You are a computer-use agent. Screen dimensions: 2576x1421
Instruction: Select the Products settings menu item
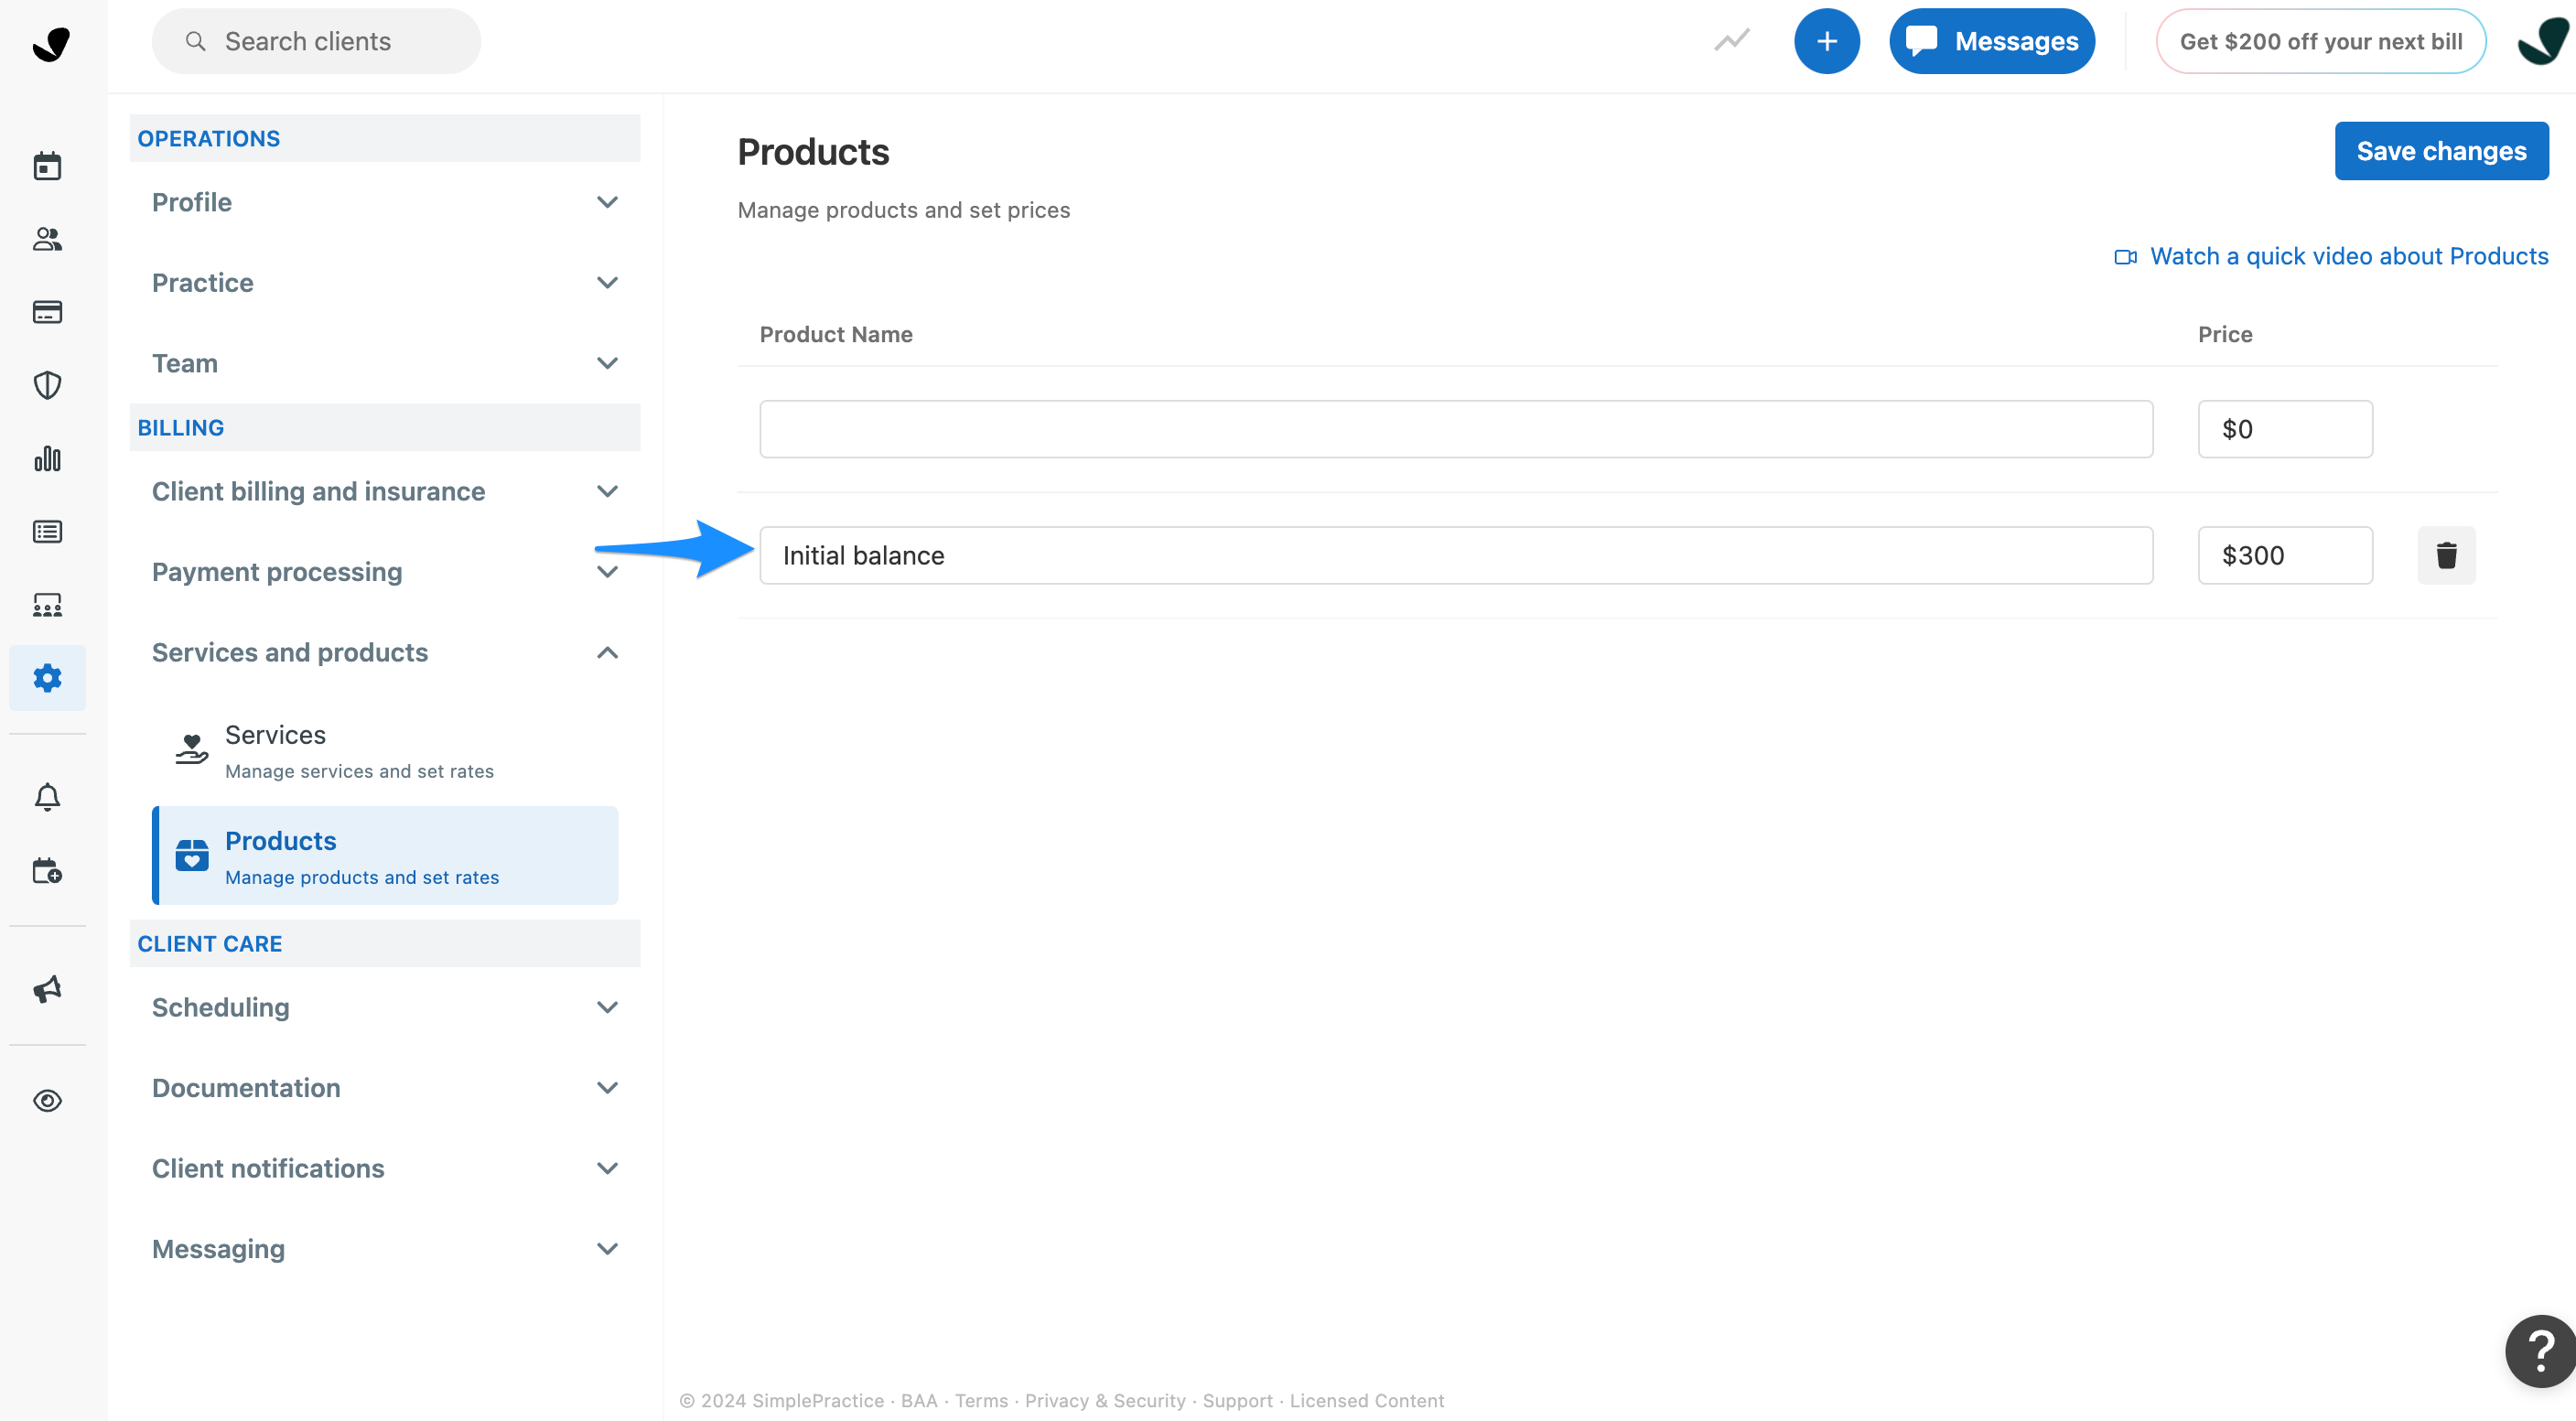pyautogui.click(x=385, y=856)
